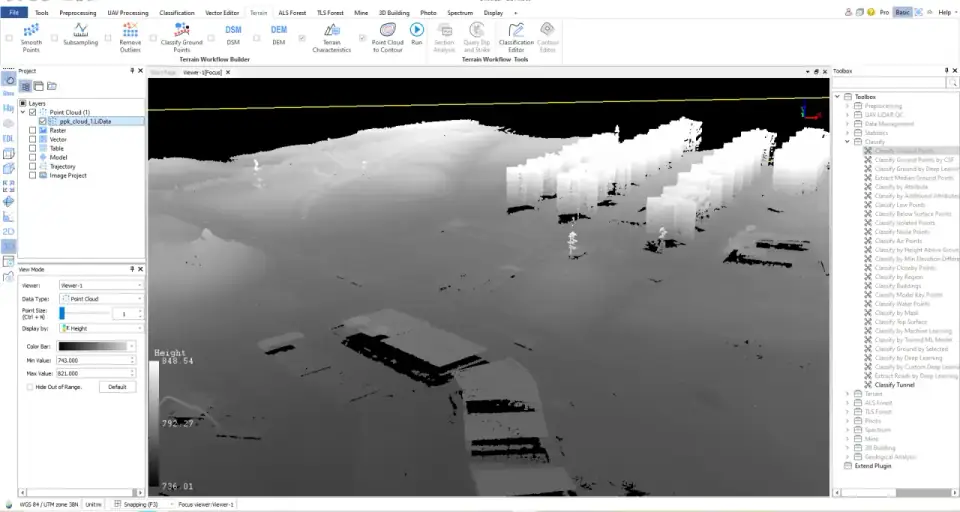Screen dimensions: 960x512
Task: Toggle Remove Outliers workflow checkbox
Action: tap(108, 38)
